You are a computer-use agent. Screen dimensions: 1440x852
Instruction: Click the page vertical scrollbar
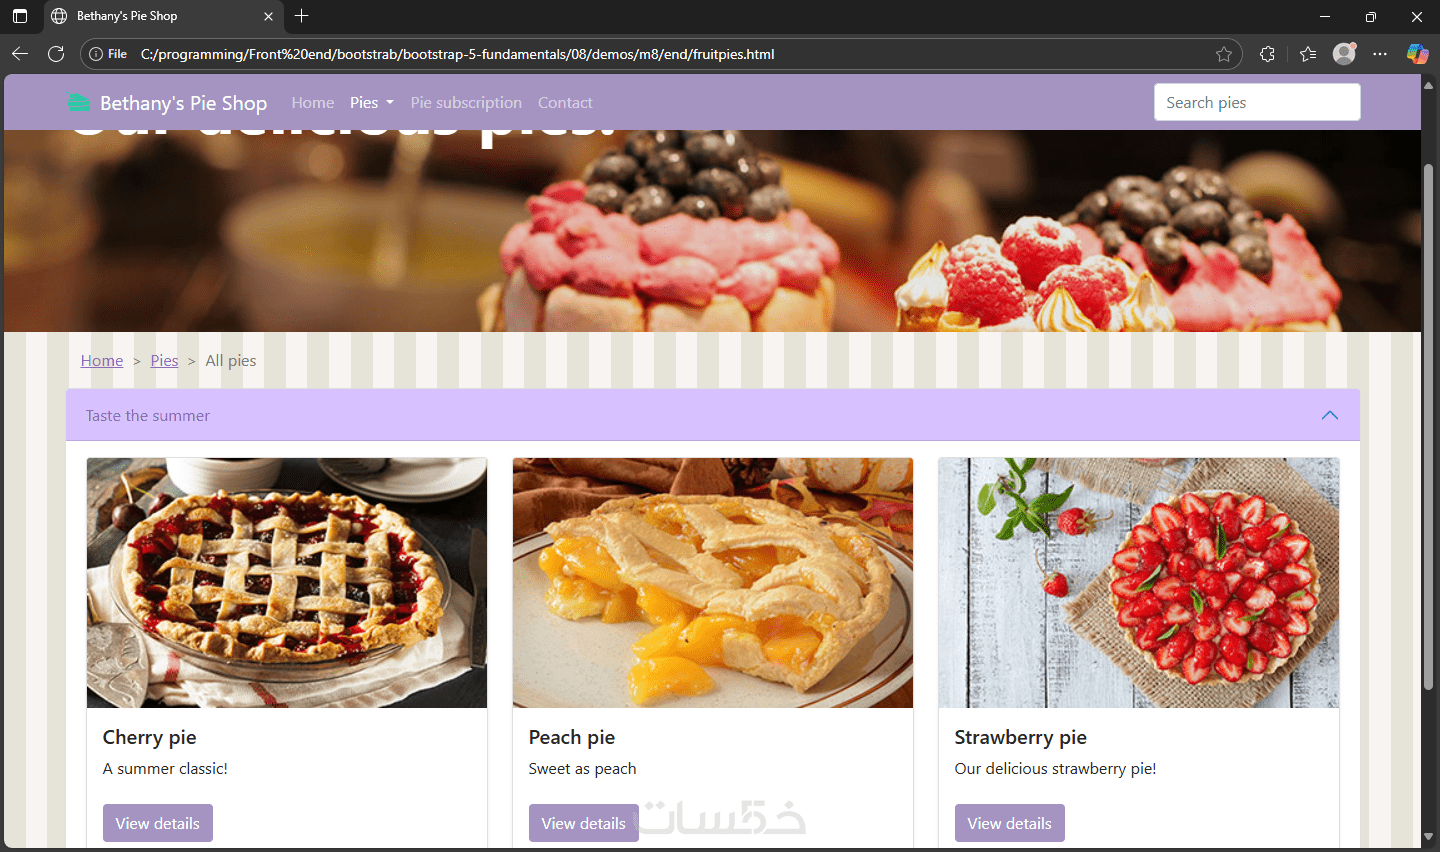pyautogui.click(x=1428, y=427)
